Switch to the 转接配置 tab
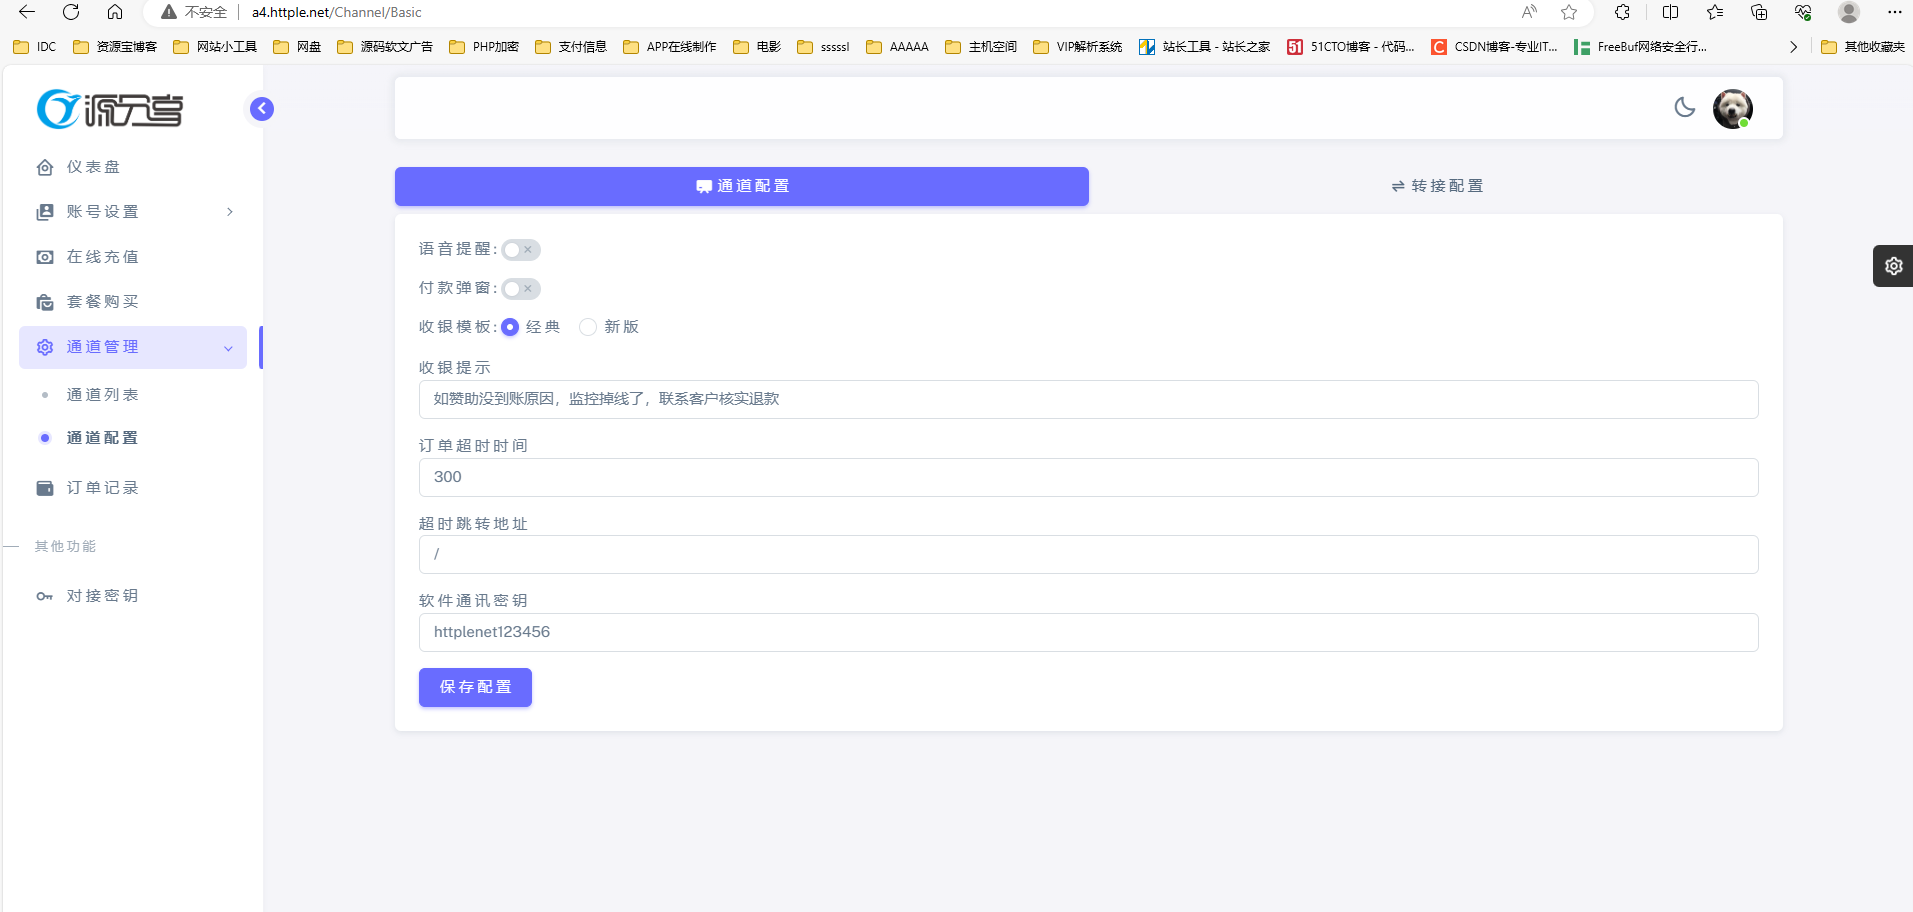The height and width of the screenshot is (912, 1913). [x=1437, y=186]
